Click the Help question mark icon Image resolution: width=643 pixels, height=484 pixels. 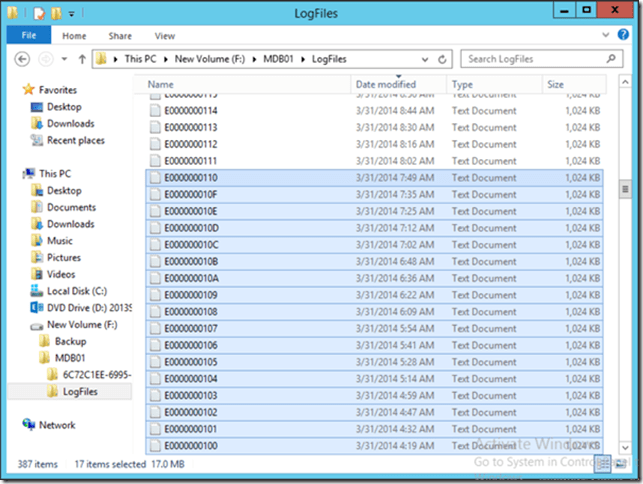(625, 36)
